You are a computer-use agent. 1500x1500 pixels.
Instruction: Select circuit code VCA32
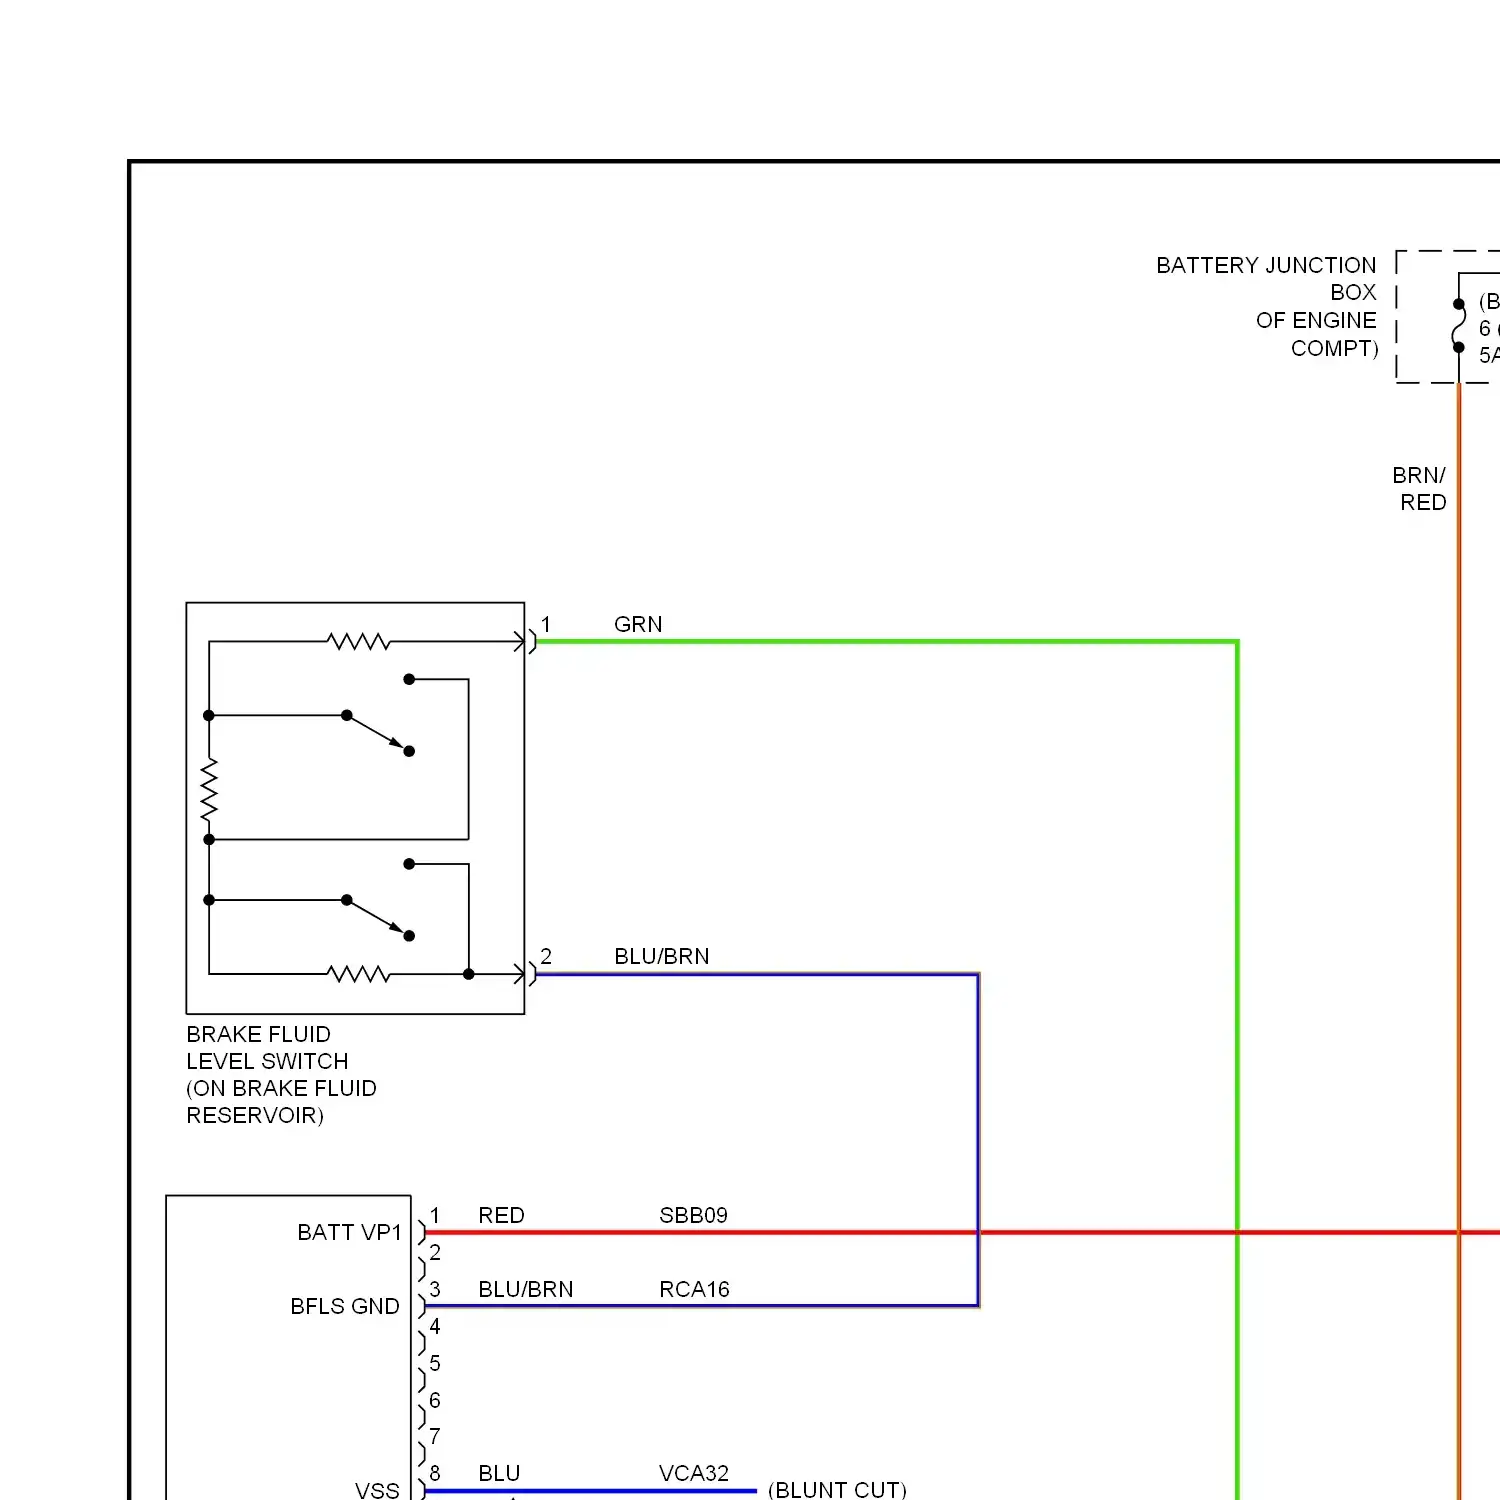694,1473
